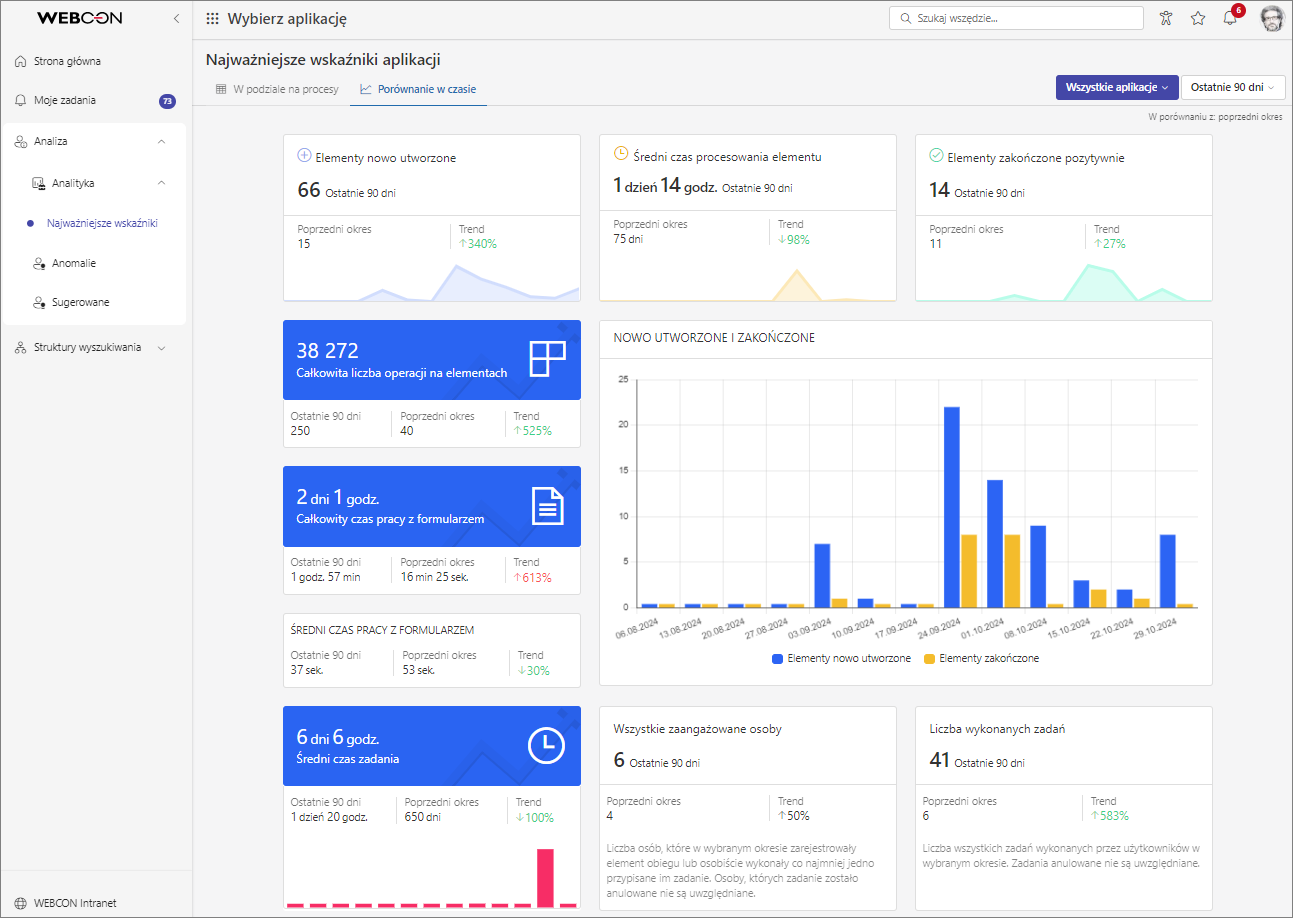Click the 583% trend value
This screenshot has width=1293, height=918.
(x=1110, y=815)
